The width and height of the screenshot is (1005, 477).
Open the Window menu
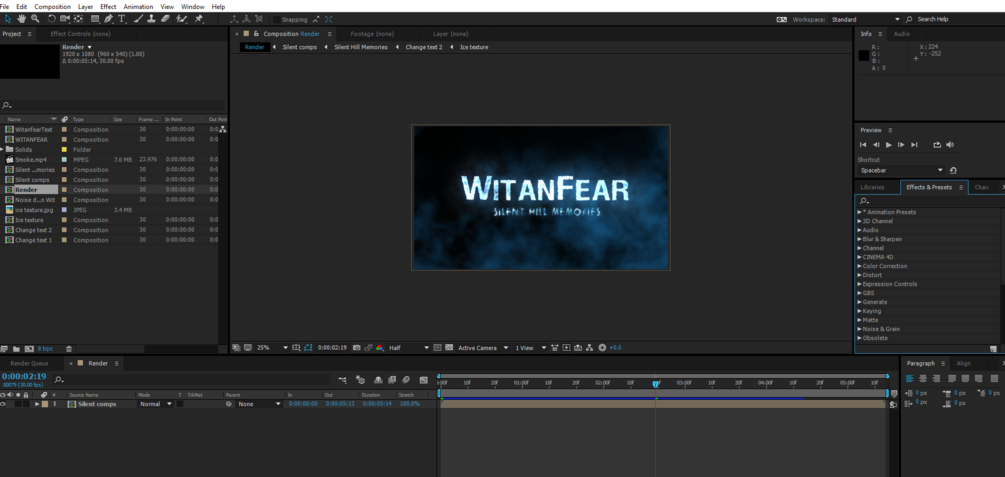tap(192, 6)
